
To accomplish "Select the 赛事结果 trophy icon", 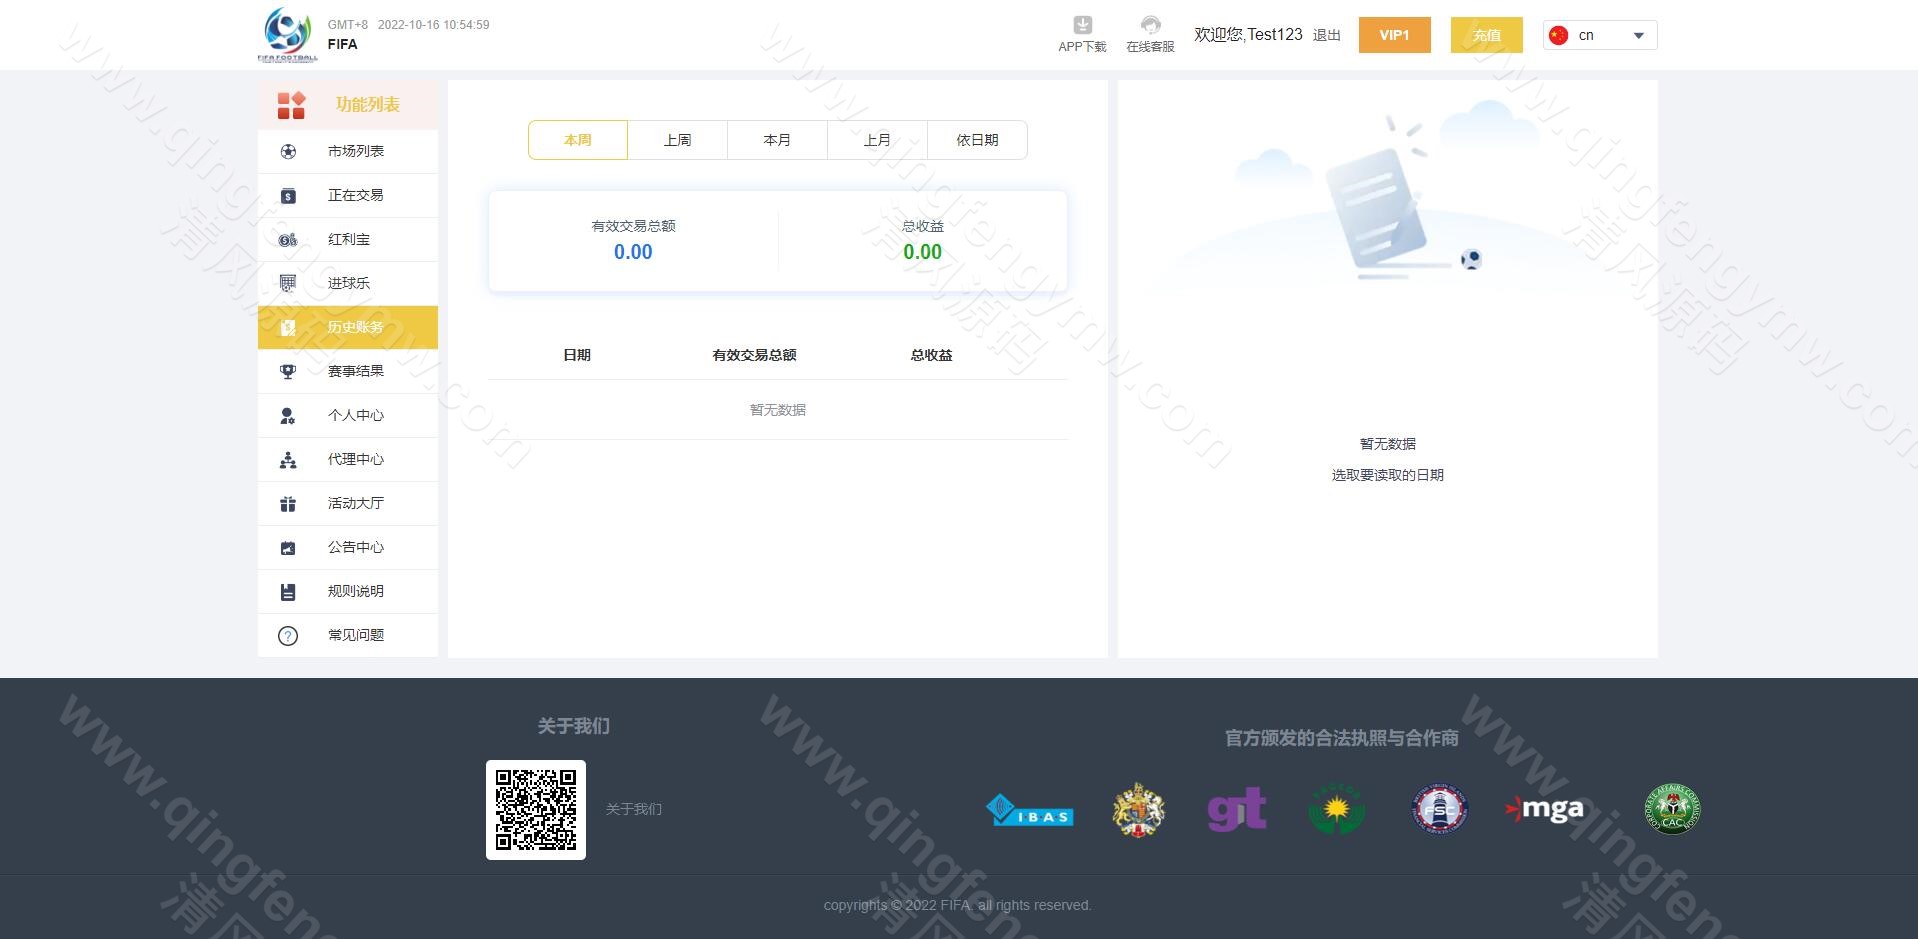I will 288,371.
